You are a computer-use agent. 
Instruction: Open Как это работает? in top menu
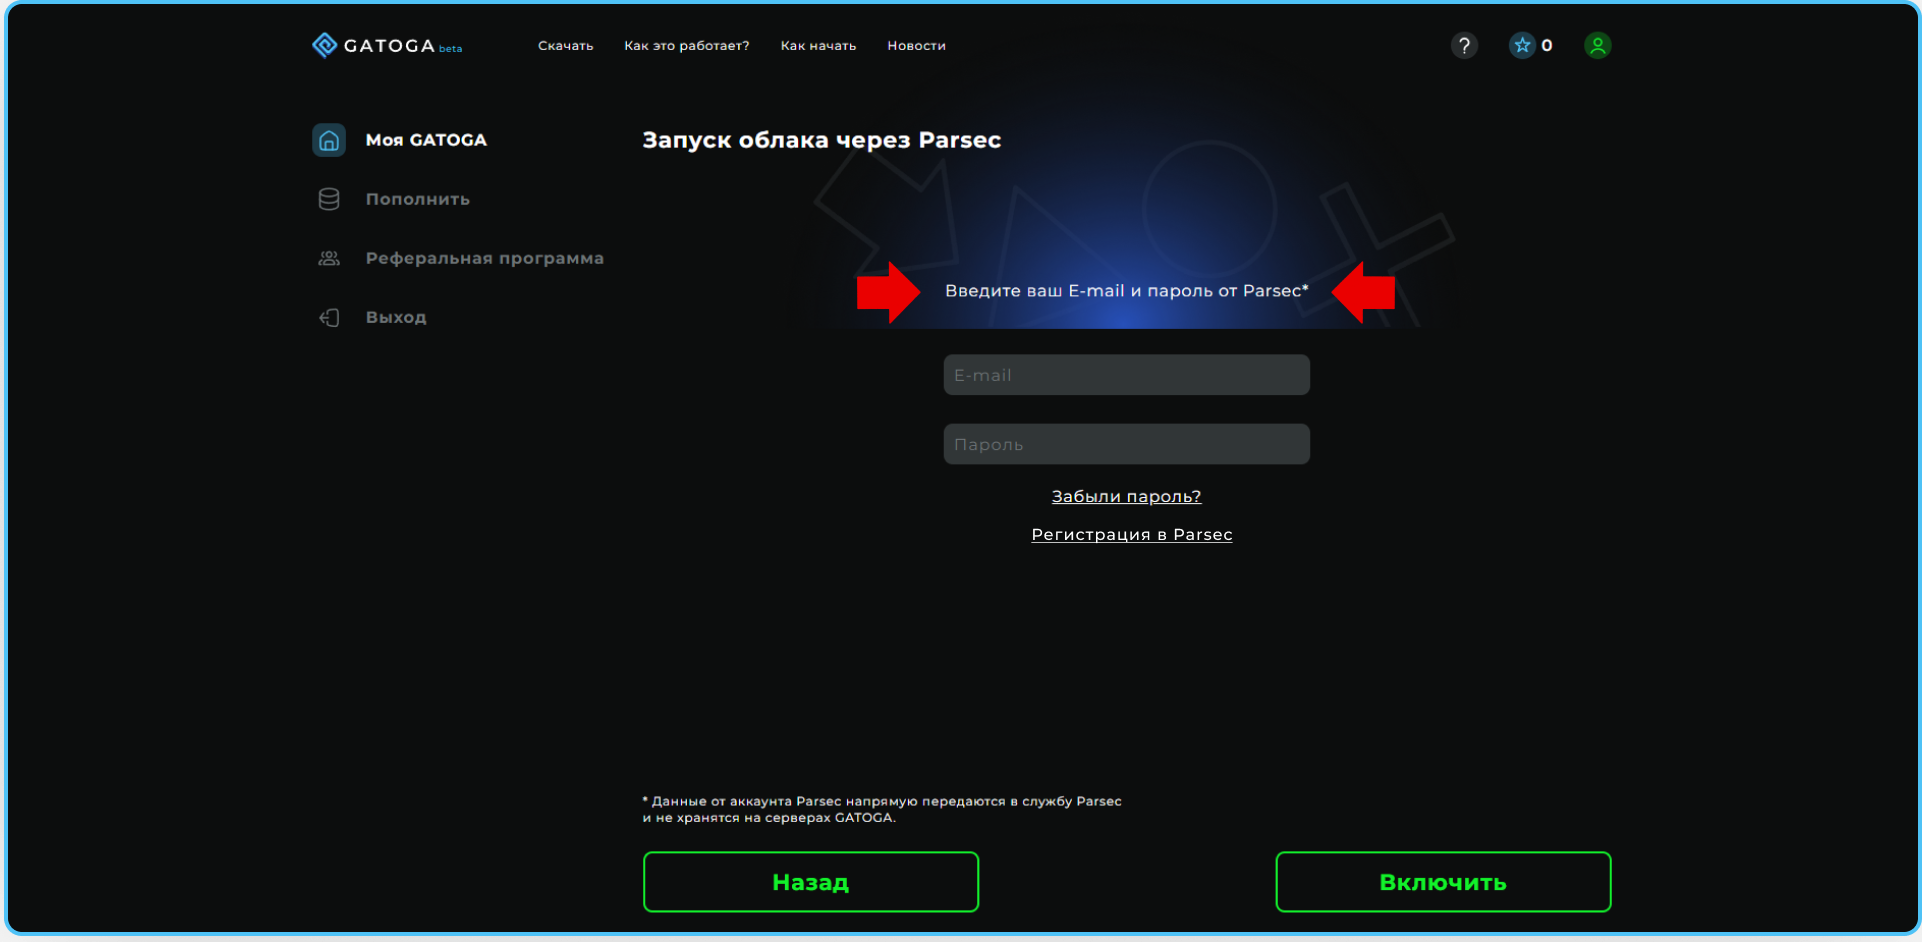(x=686, y=46)
